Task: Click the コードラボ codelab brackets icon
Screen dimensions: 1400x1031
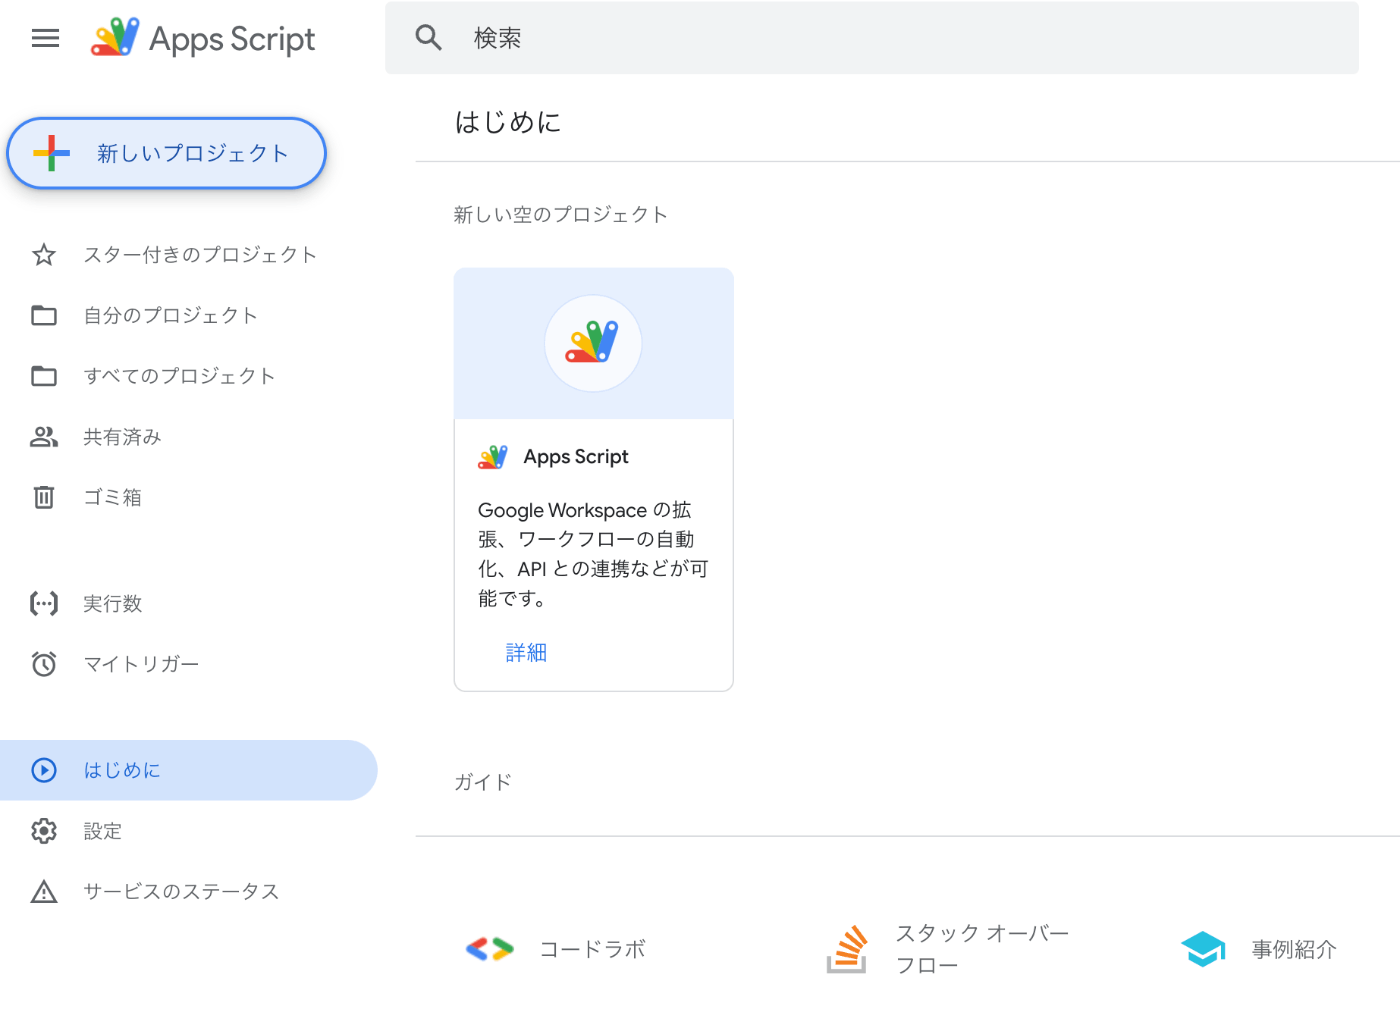Action: (x=490, y=949)
